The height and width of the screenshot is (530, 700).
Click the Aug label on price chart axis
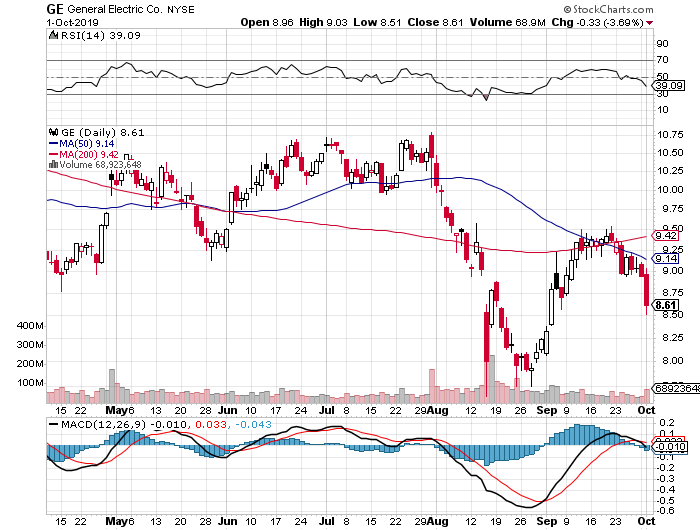coord(438,410)
